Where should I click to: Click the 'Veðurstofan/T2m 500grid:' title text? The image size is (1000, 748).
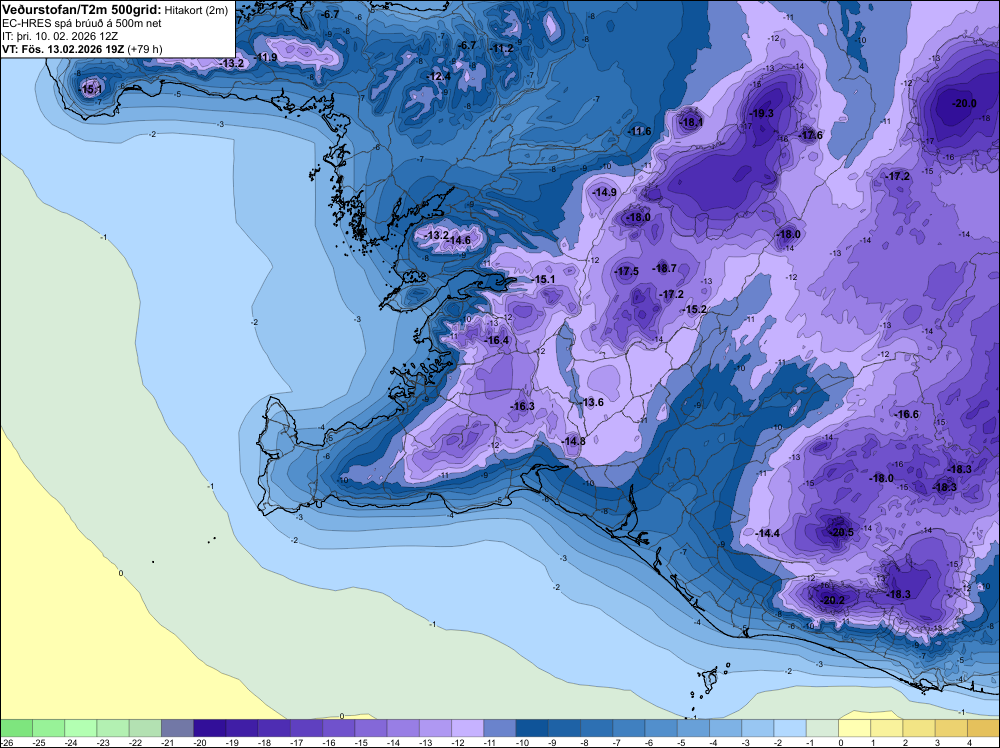click(x=82, y=10)
